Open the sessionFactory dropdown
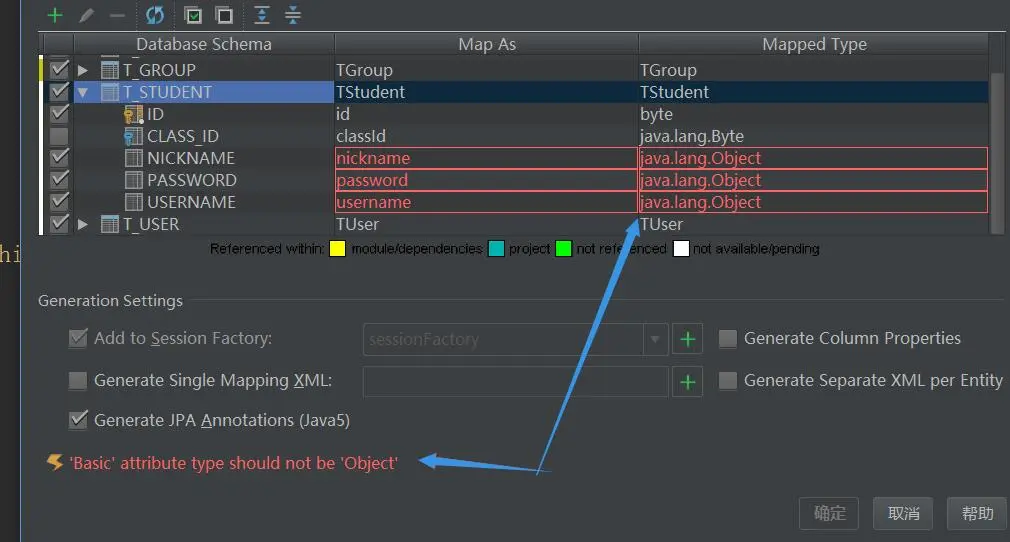 (655, 339)
